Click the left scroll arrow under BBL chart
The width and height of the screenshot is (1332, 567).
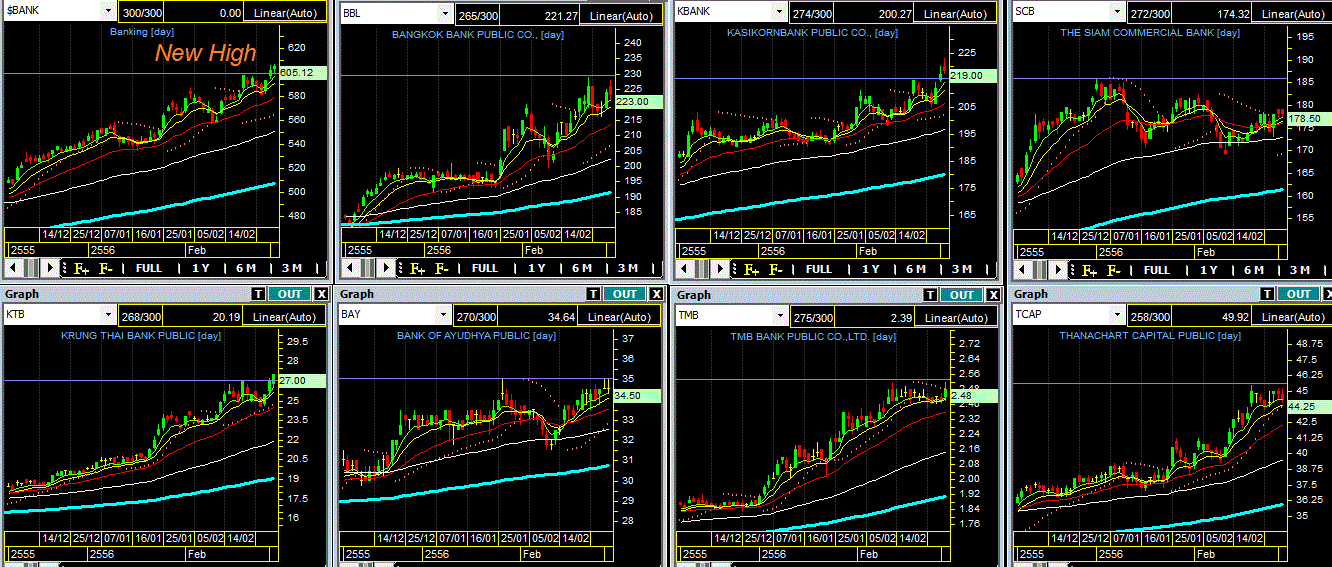click(x=349, y=268)
